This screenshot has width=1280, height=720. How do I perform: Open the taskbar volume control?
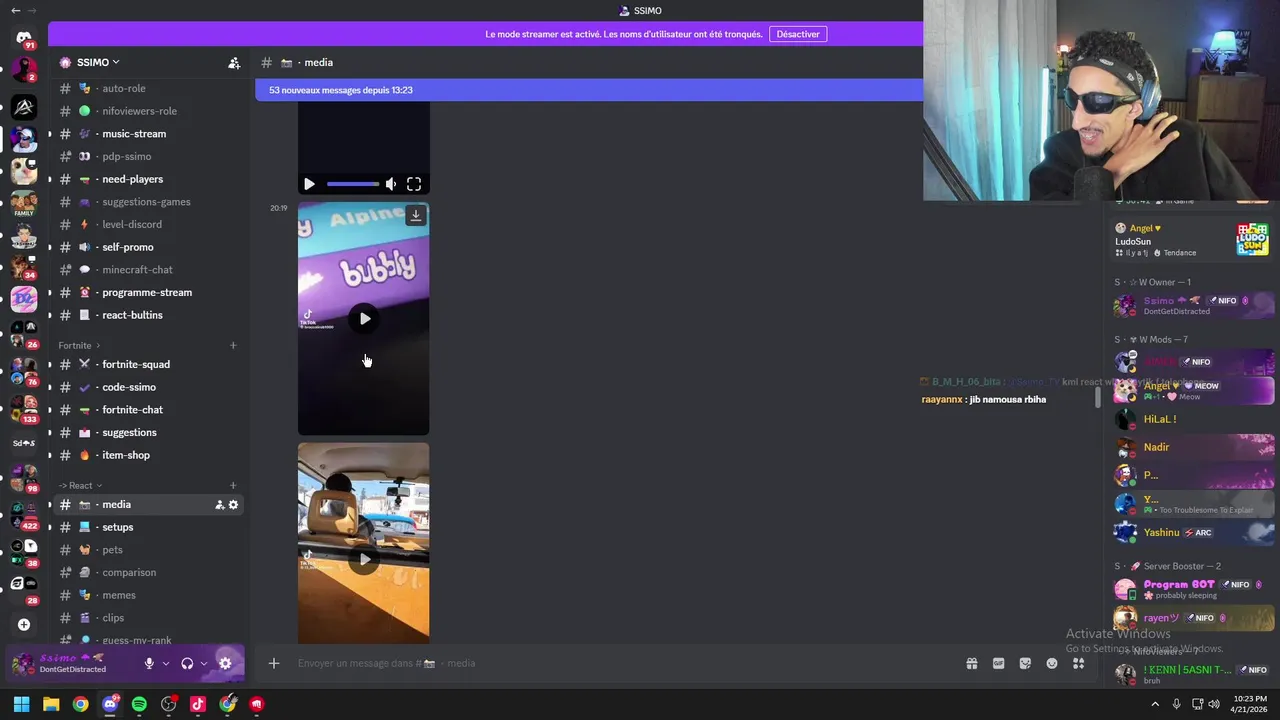(1214, 704)
